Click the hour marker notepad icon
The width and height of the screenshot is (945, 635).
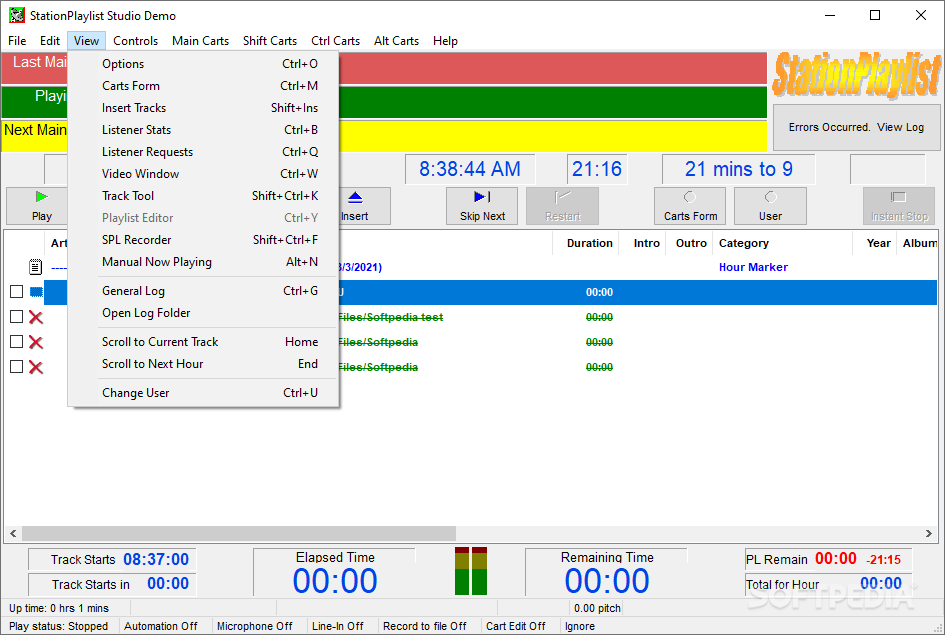pyautogui.click(x=36, y=266)
